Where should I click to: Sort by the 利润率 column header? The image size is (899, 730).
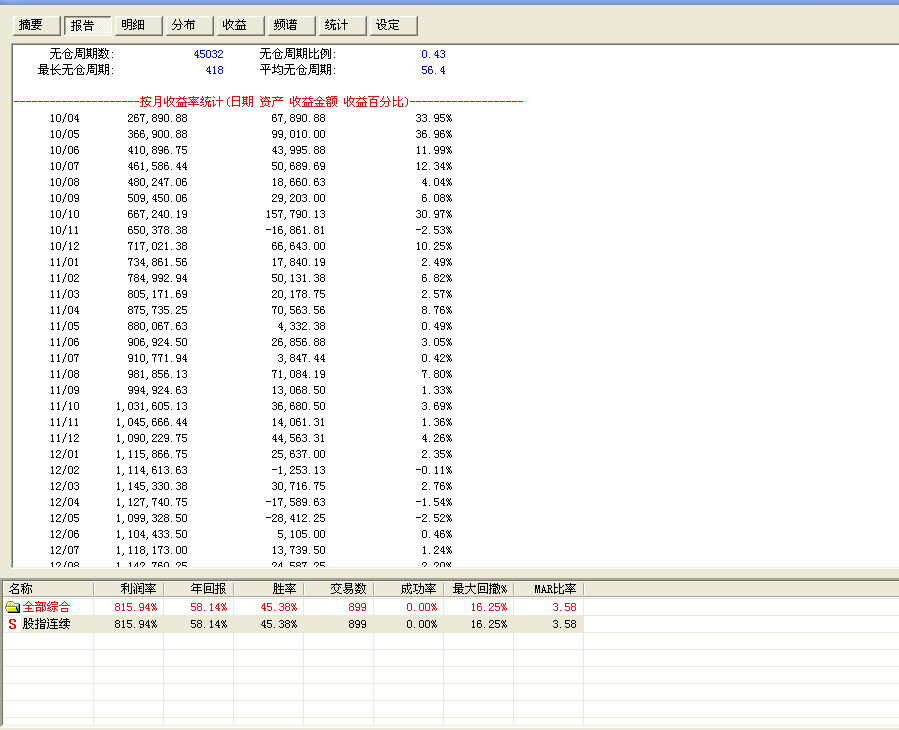click(x=128, y=589)
